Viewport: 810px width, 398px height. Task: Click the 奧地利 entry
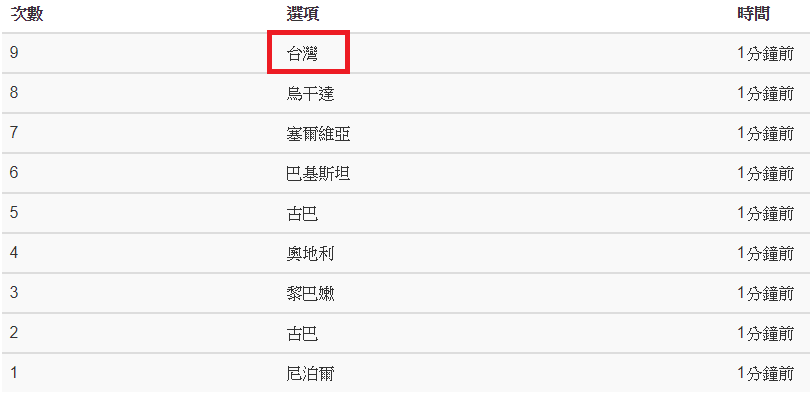[x=310, y=253]
